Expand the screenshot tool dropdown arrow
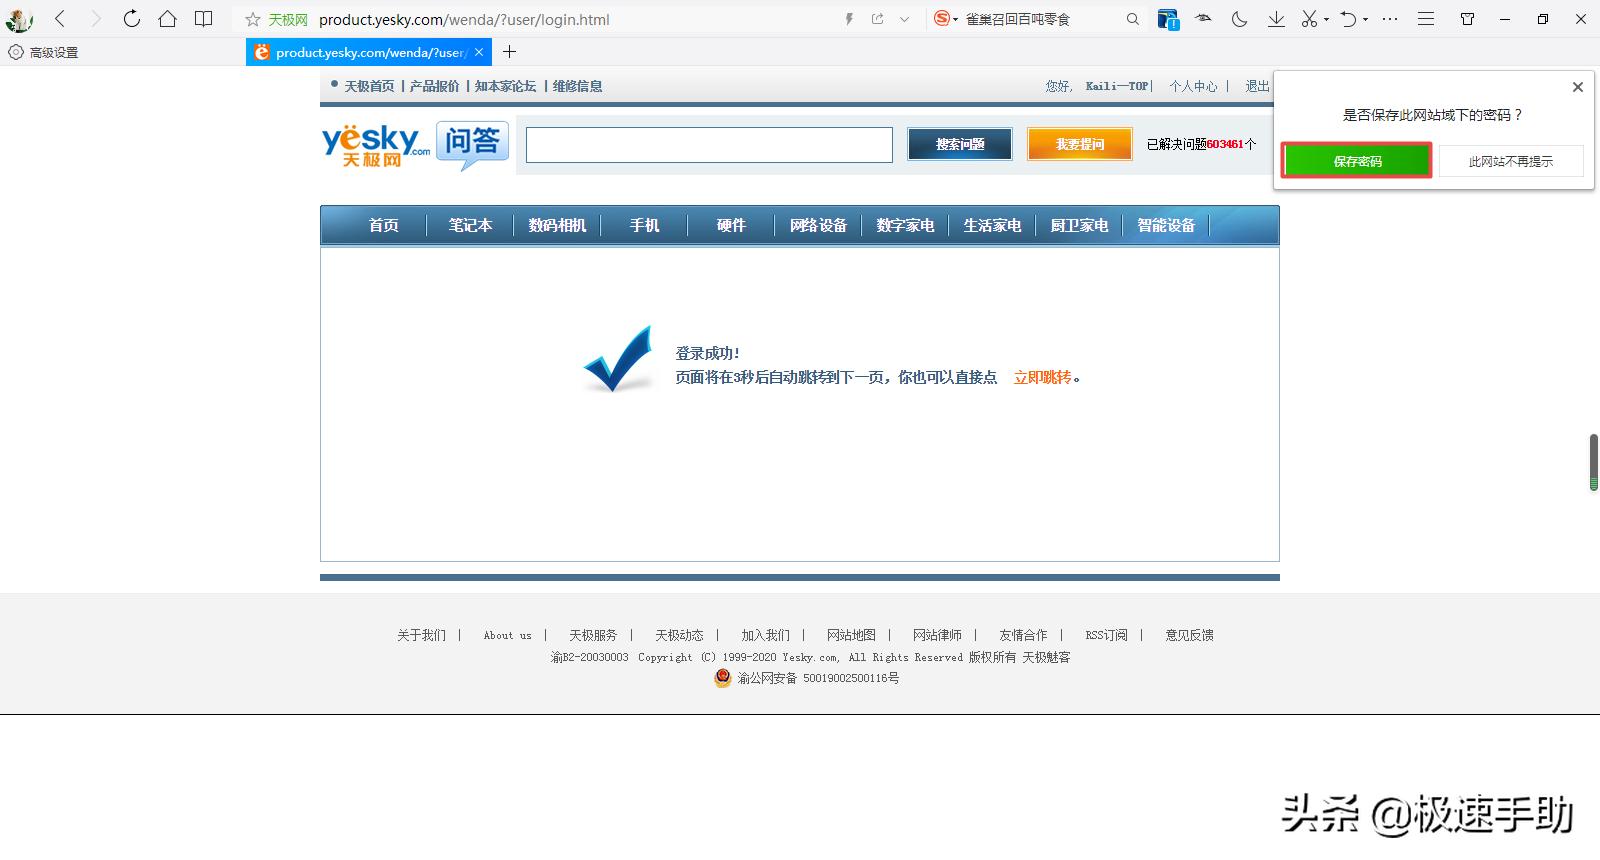This screenshot has height=860, width=1600. click(1326, 20)
